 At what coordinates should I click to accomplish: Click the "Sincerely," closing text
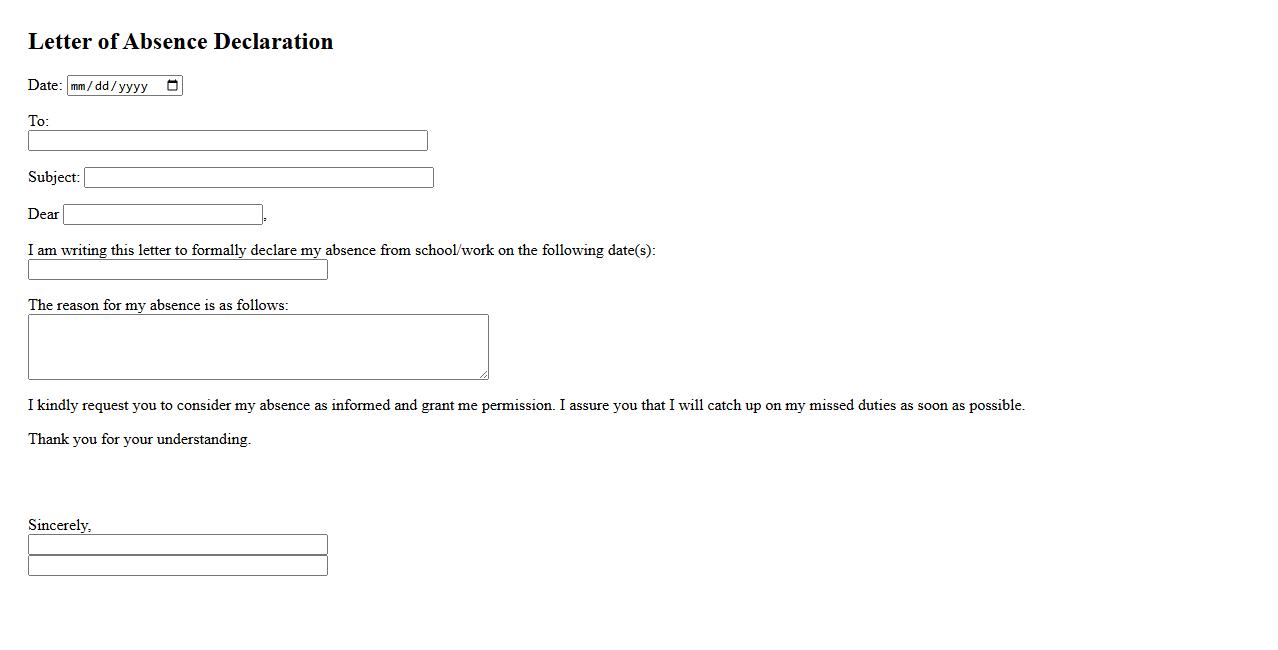(x=59, y=525)
